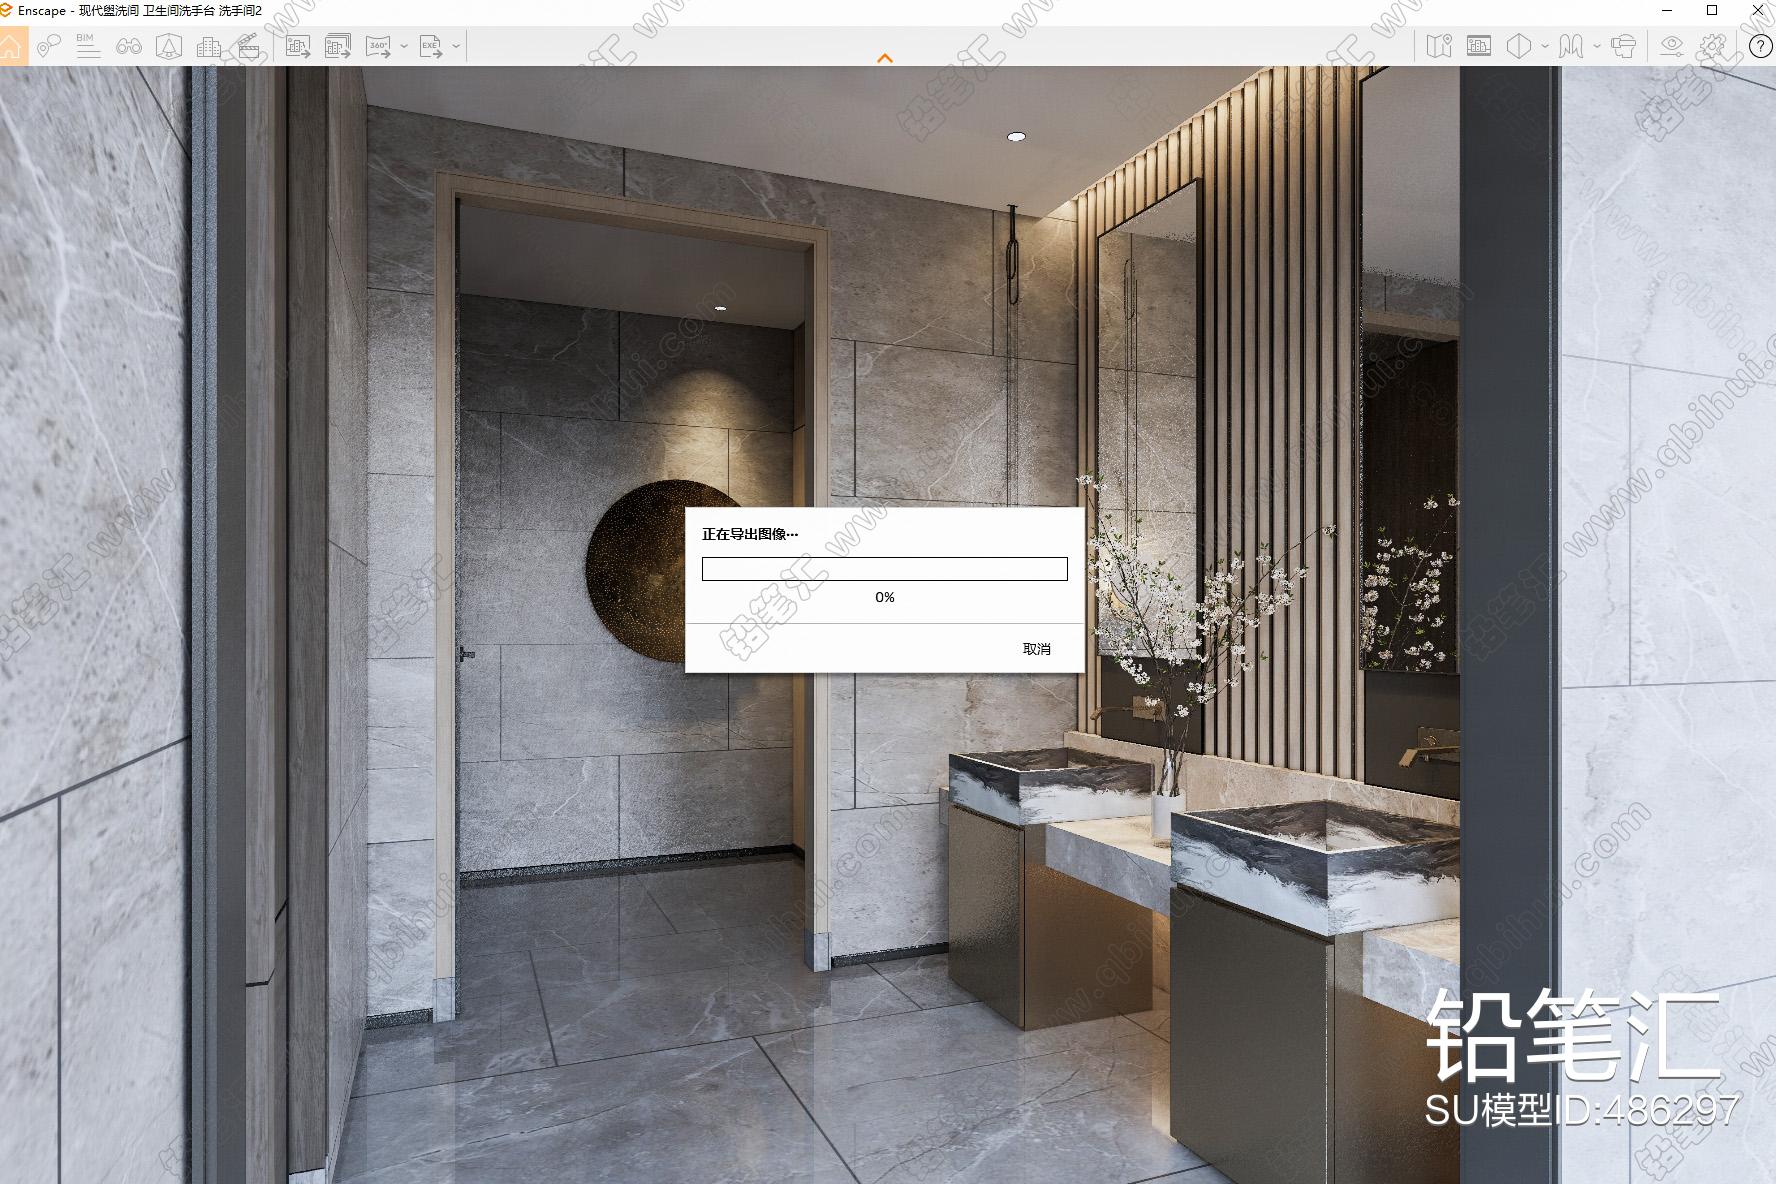Toggle the BIM information mode
Image resolution: width=1776 pixels, height=1184 pixels.
pos(88,46)
